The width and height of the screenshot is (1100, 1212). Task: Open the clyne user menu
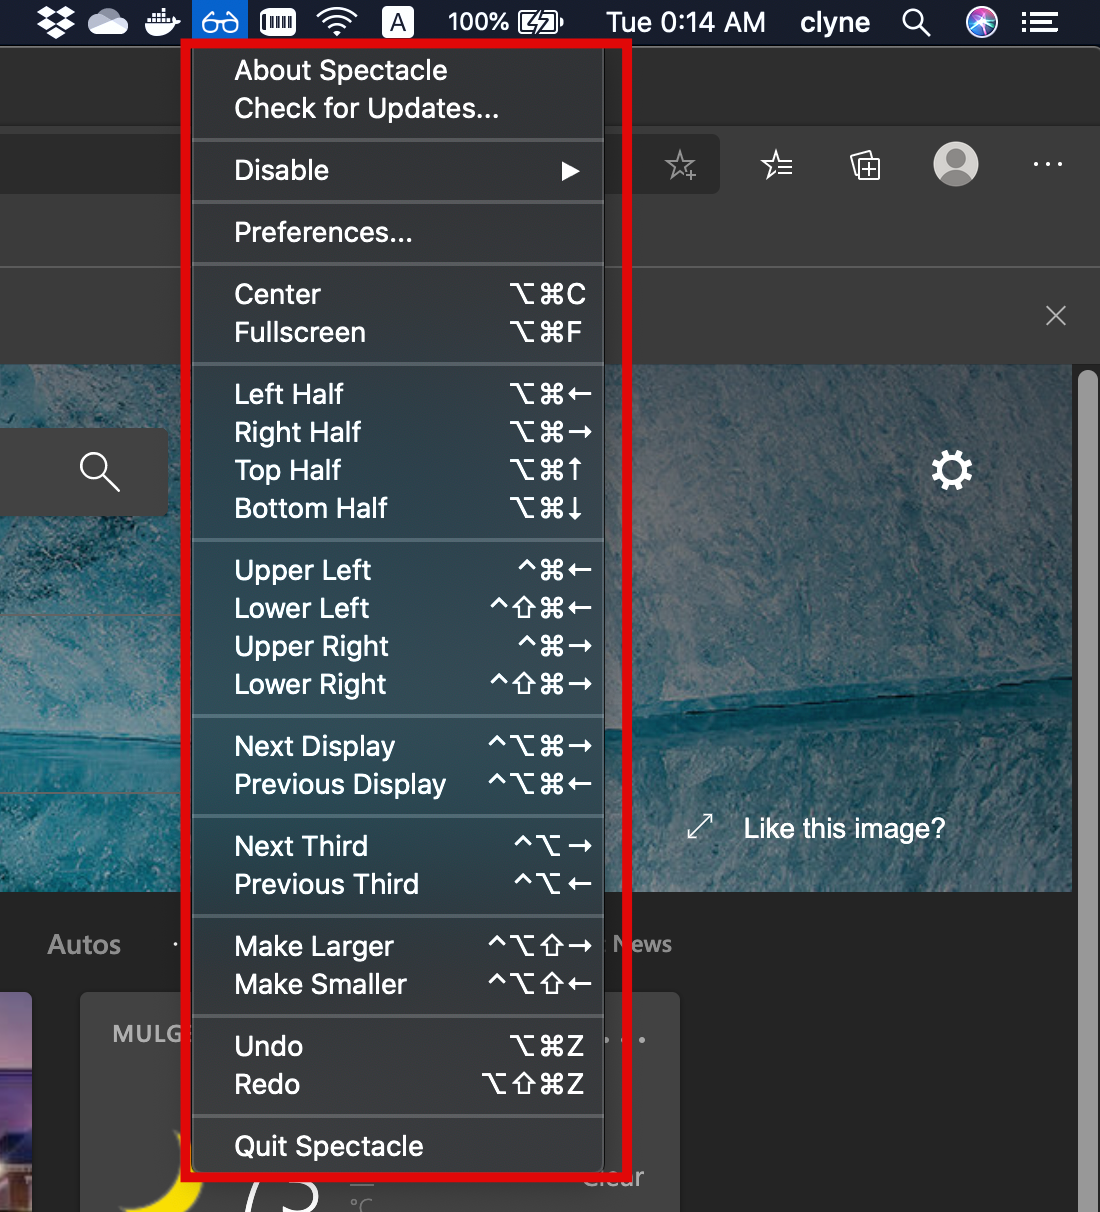(x=835, y=22)
